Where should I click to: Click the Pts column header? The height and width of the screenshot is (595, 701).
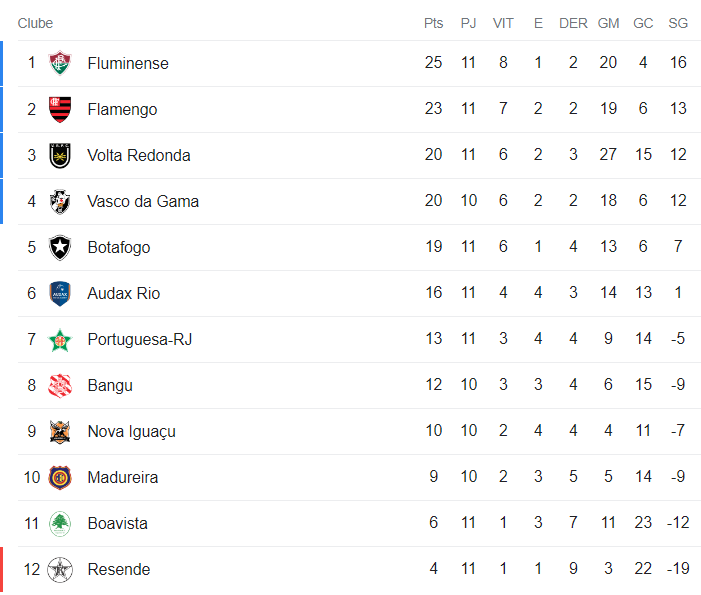click(433, 23)
